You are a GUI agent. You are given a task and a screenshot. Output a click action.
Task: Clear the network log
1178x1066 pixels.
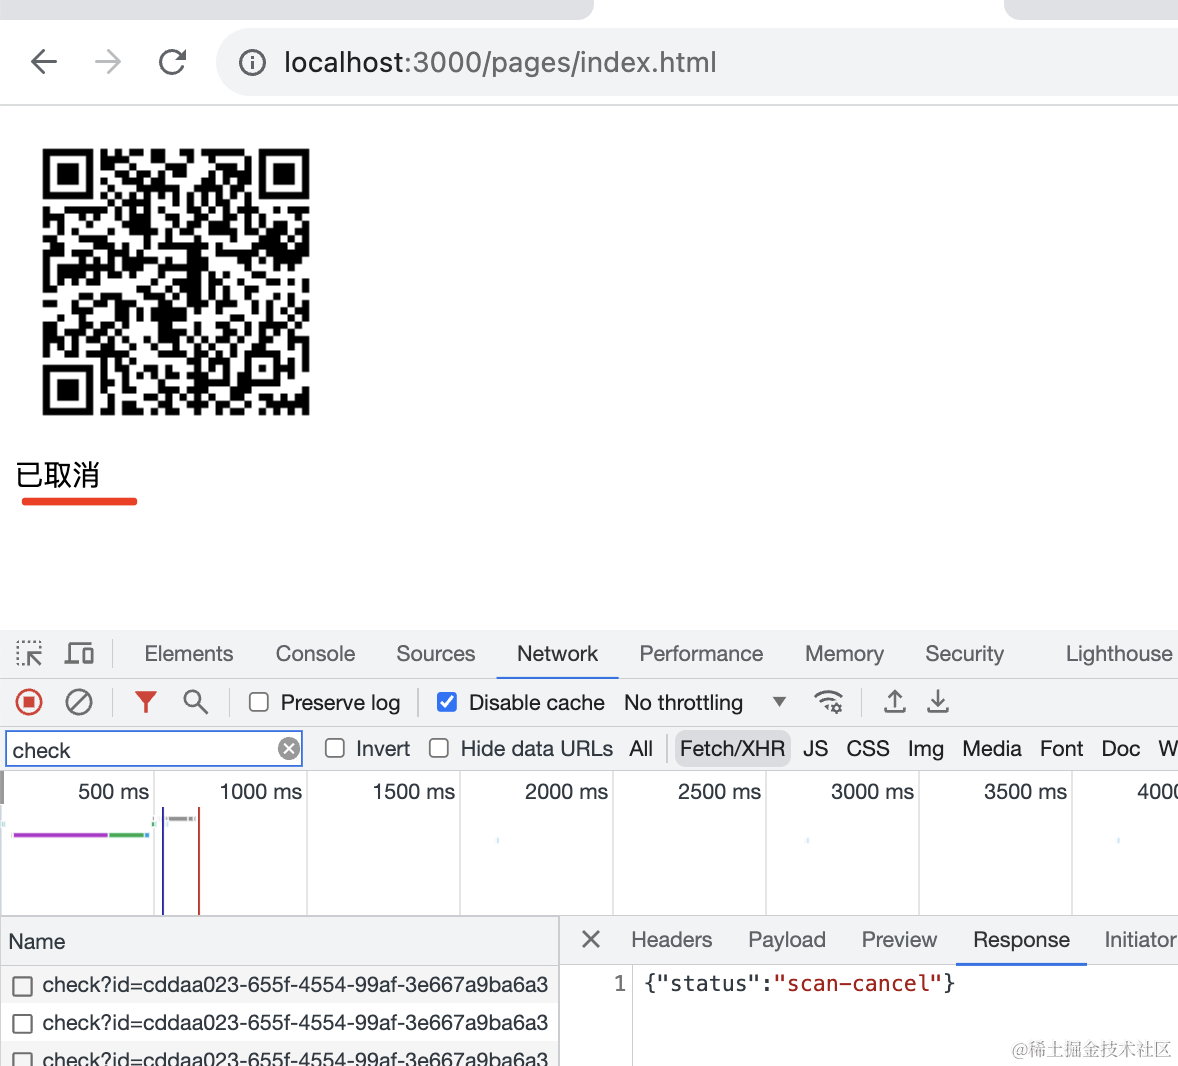coord(79,703)
